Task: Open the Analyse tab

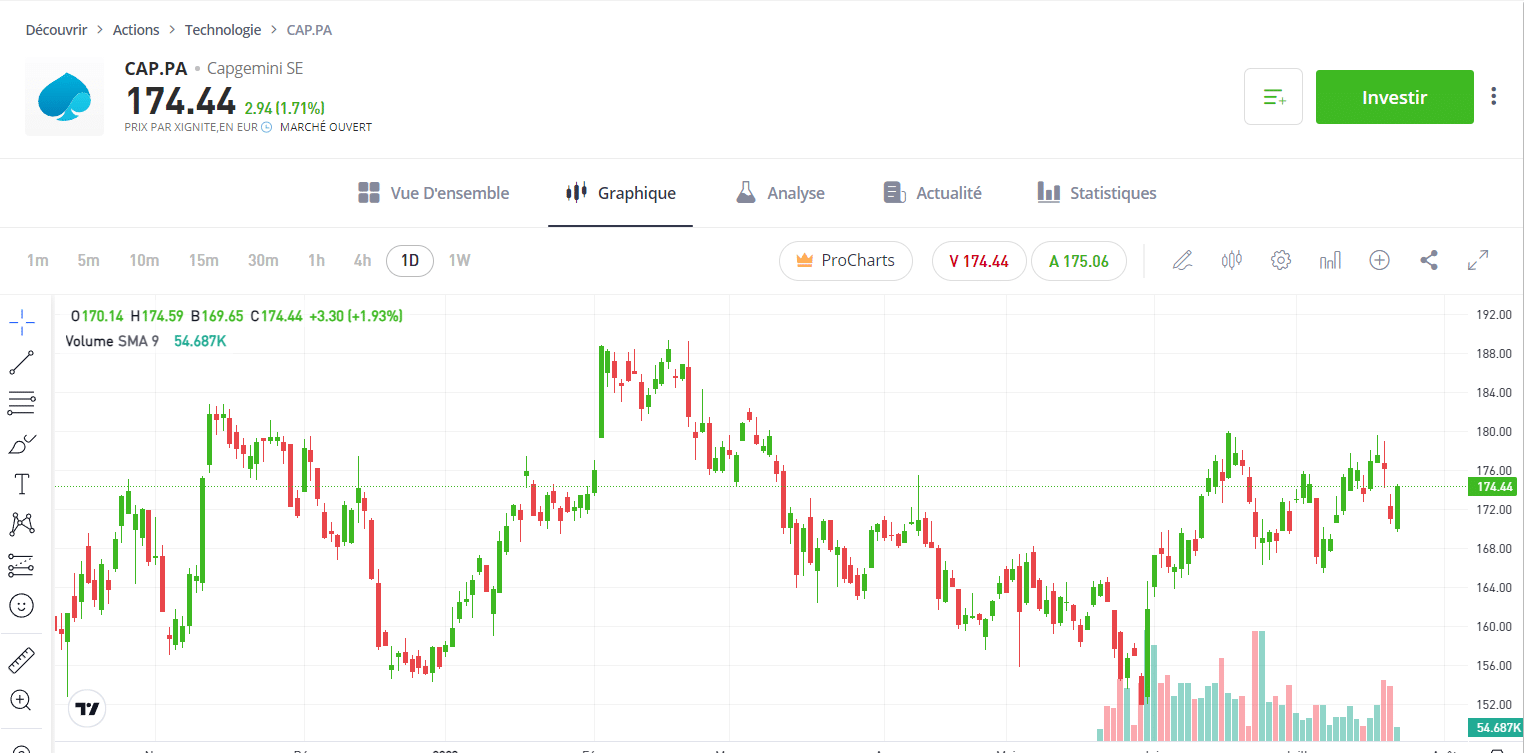Action: pyautogui.click(x=780, y=193)
